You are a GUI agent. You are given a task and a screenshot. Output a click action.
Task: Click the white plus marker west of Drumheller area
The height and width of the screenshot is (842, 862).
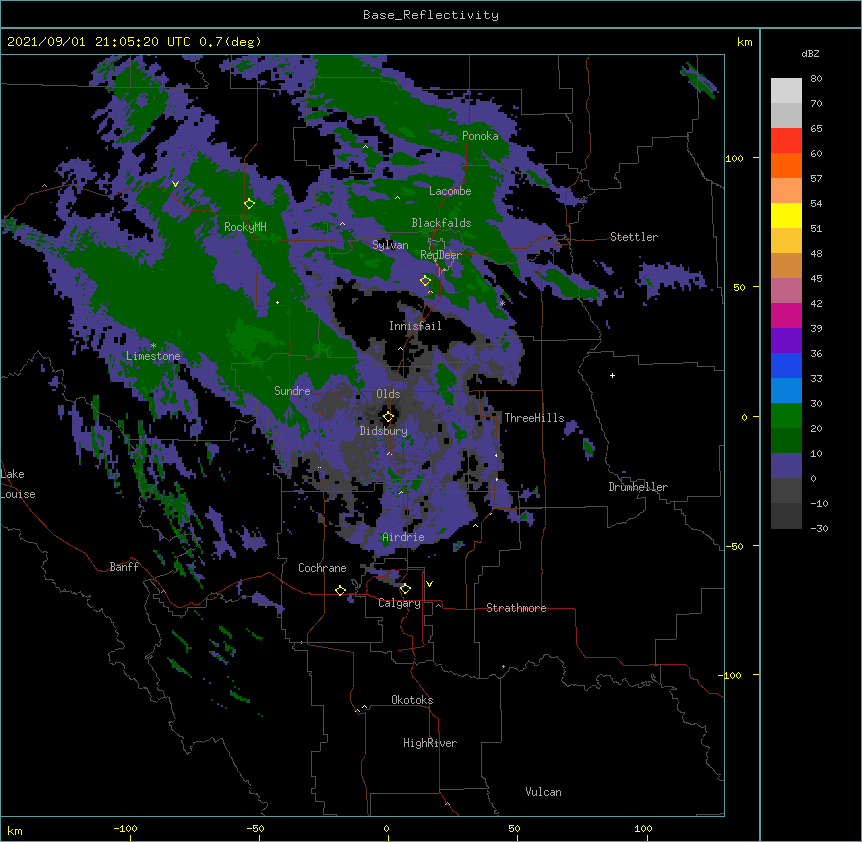point(612,375)
